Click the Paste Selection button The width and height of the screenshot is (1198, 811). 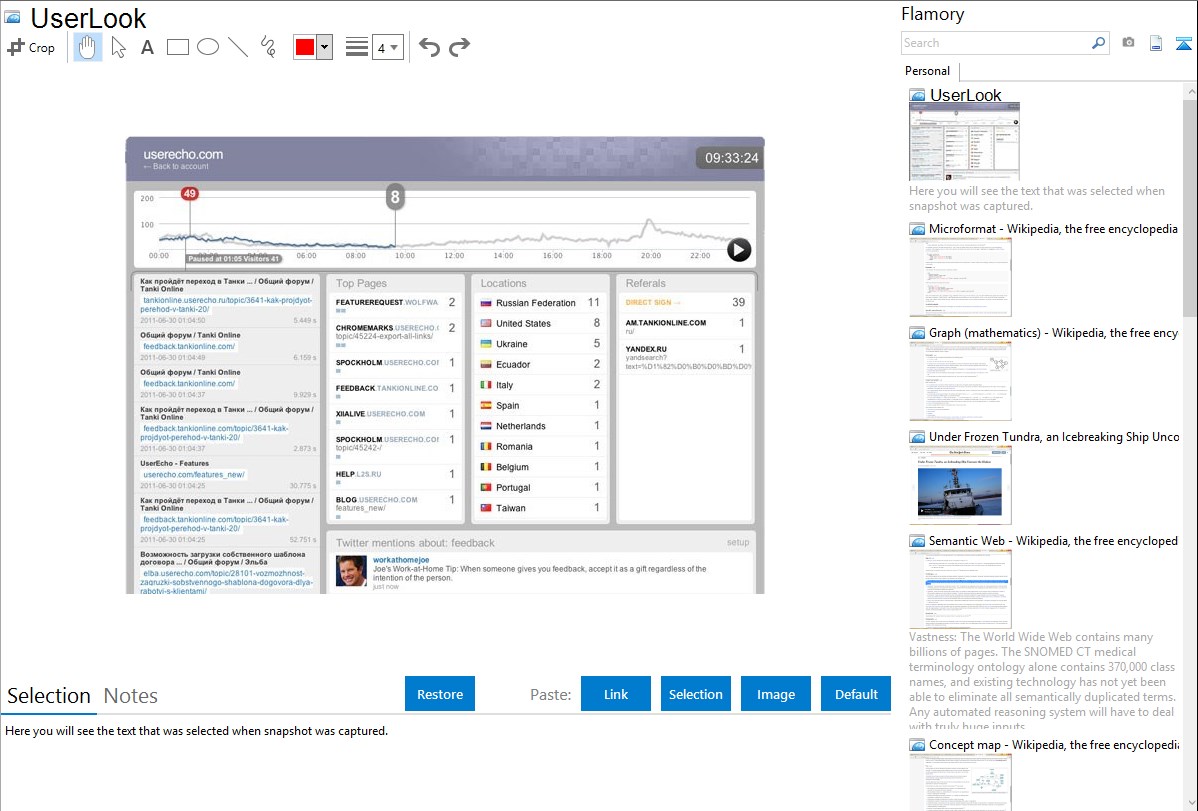click(x=695, y=694)
